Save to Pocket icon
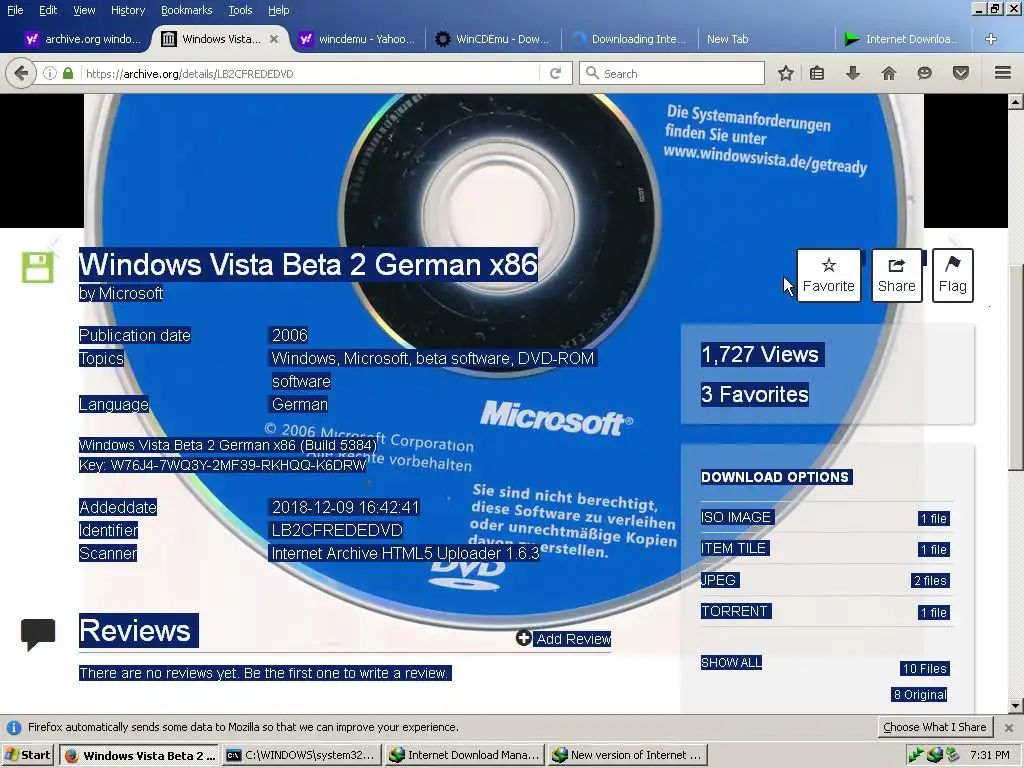This screenshot has height=768, width=1024. [x=961, y=73]
